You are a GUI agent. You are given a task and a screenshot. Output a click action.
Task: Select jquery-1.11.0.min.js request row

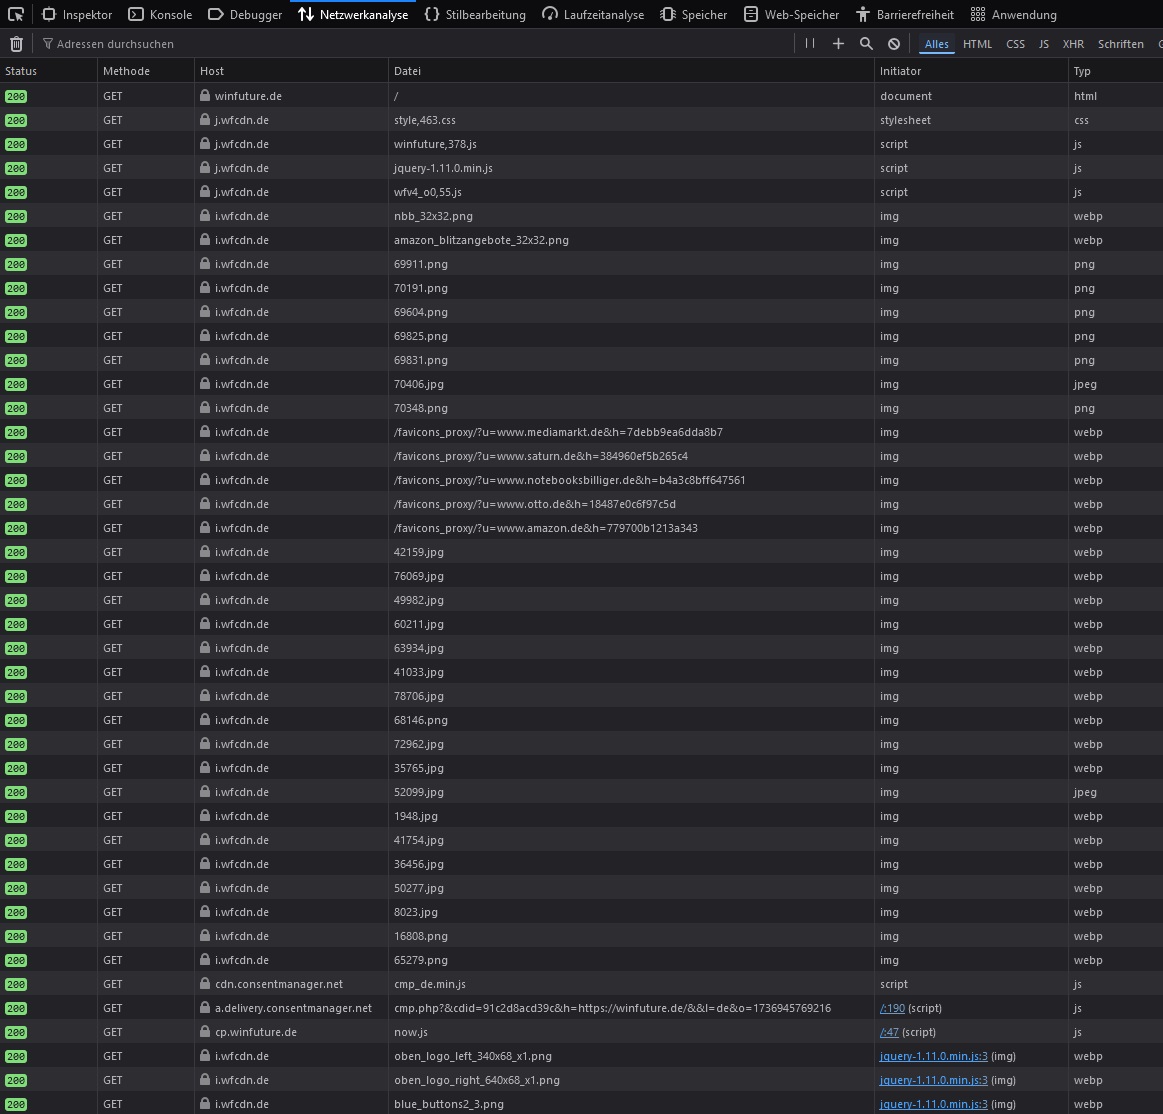tap(582, 168)
